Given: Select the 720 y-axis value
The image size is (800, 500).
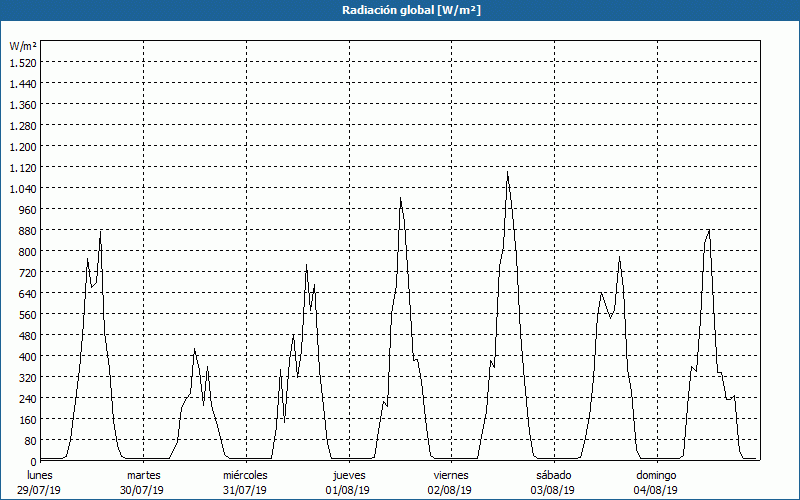Looking at the screenshot, I should [x=28, y=272].
